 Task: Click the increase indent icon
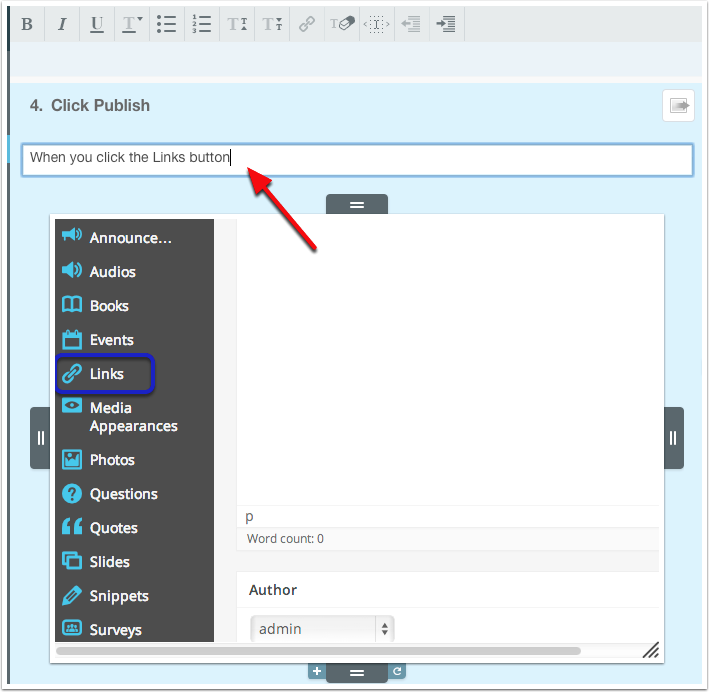[446, 25]
